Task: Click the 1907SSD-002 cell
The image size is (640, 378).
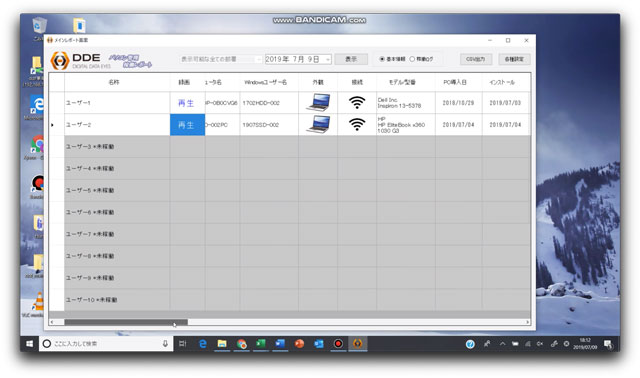Action: [269, 125]
